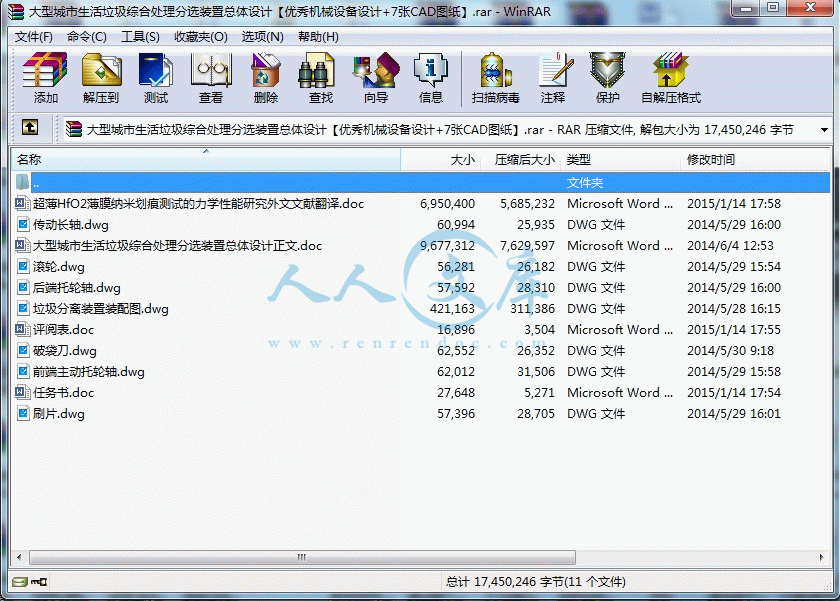Show archive 信息 (Info)

[x=430, y=78]
